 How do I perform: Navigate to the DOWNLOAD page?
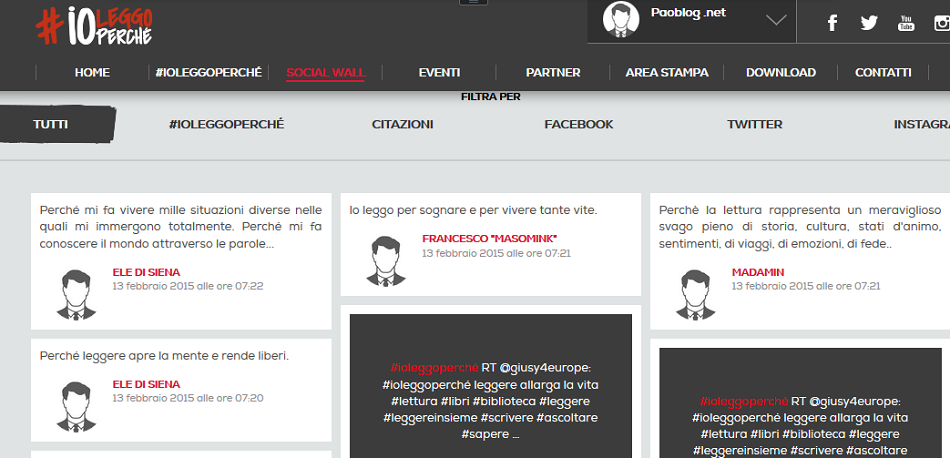pyautogui.click(x=780, y=73)
